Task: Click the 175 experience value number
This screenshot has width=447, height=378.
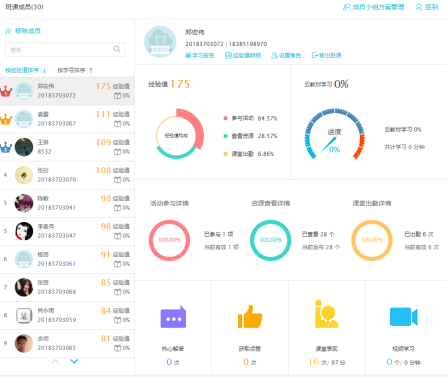Action: (180, 84)
